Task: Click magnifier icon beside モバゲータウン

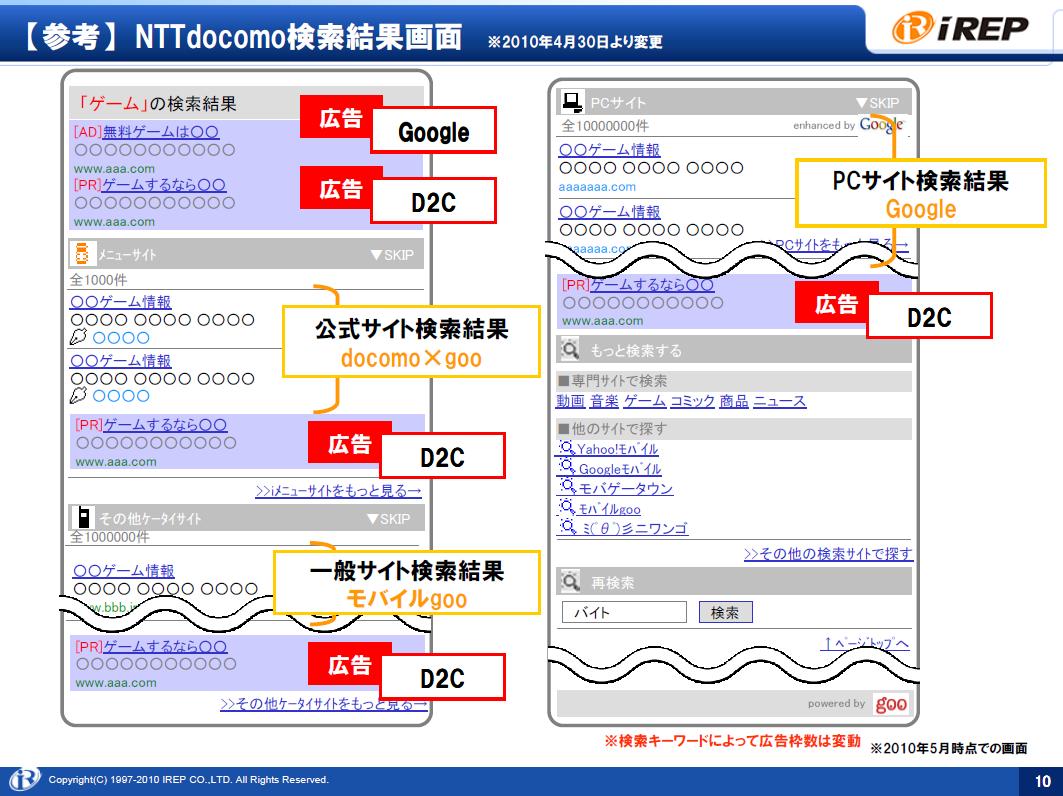Action: [567, 487]
